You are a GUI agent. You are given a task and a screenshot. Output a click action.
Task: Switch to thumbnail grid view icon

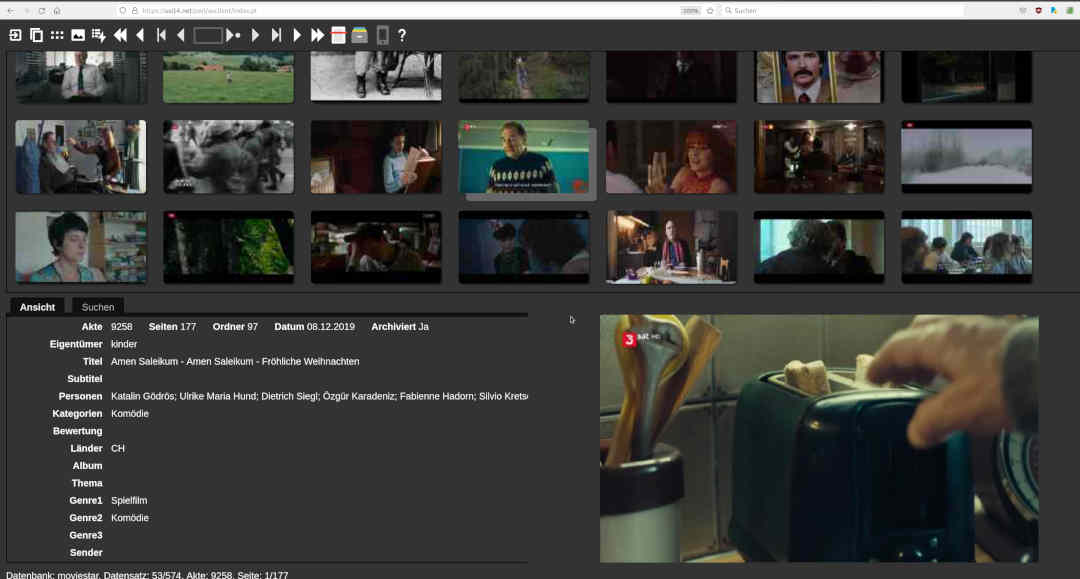[57, 35]
